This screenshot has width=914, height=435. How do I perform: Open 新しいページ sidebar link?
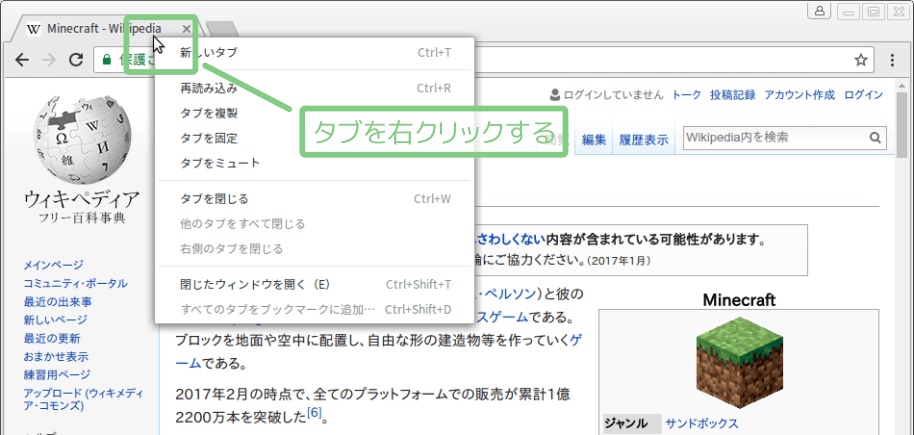point(55,320)
